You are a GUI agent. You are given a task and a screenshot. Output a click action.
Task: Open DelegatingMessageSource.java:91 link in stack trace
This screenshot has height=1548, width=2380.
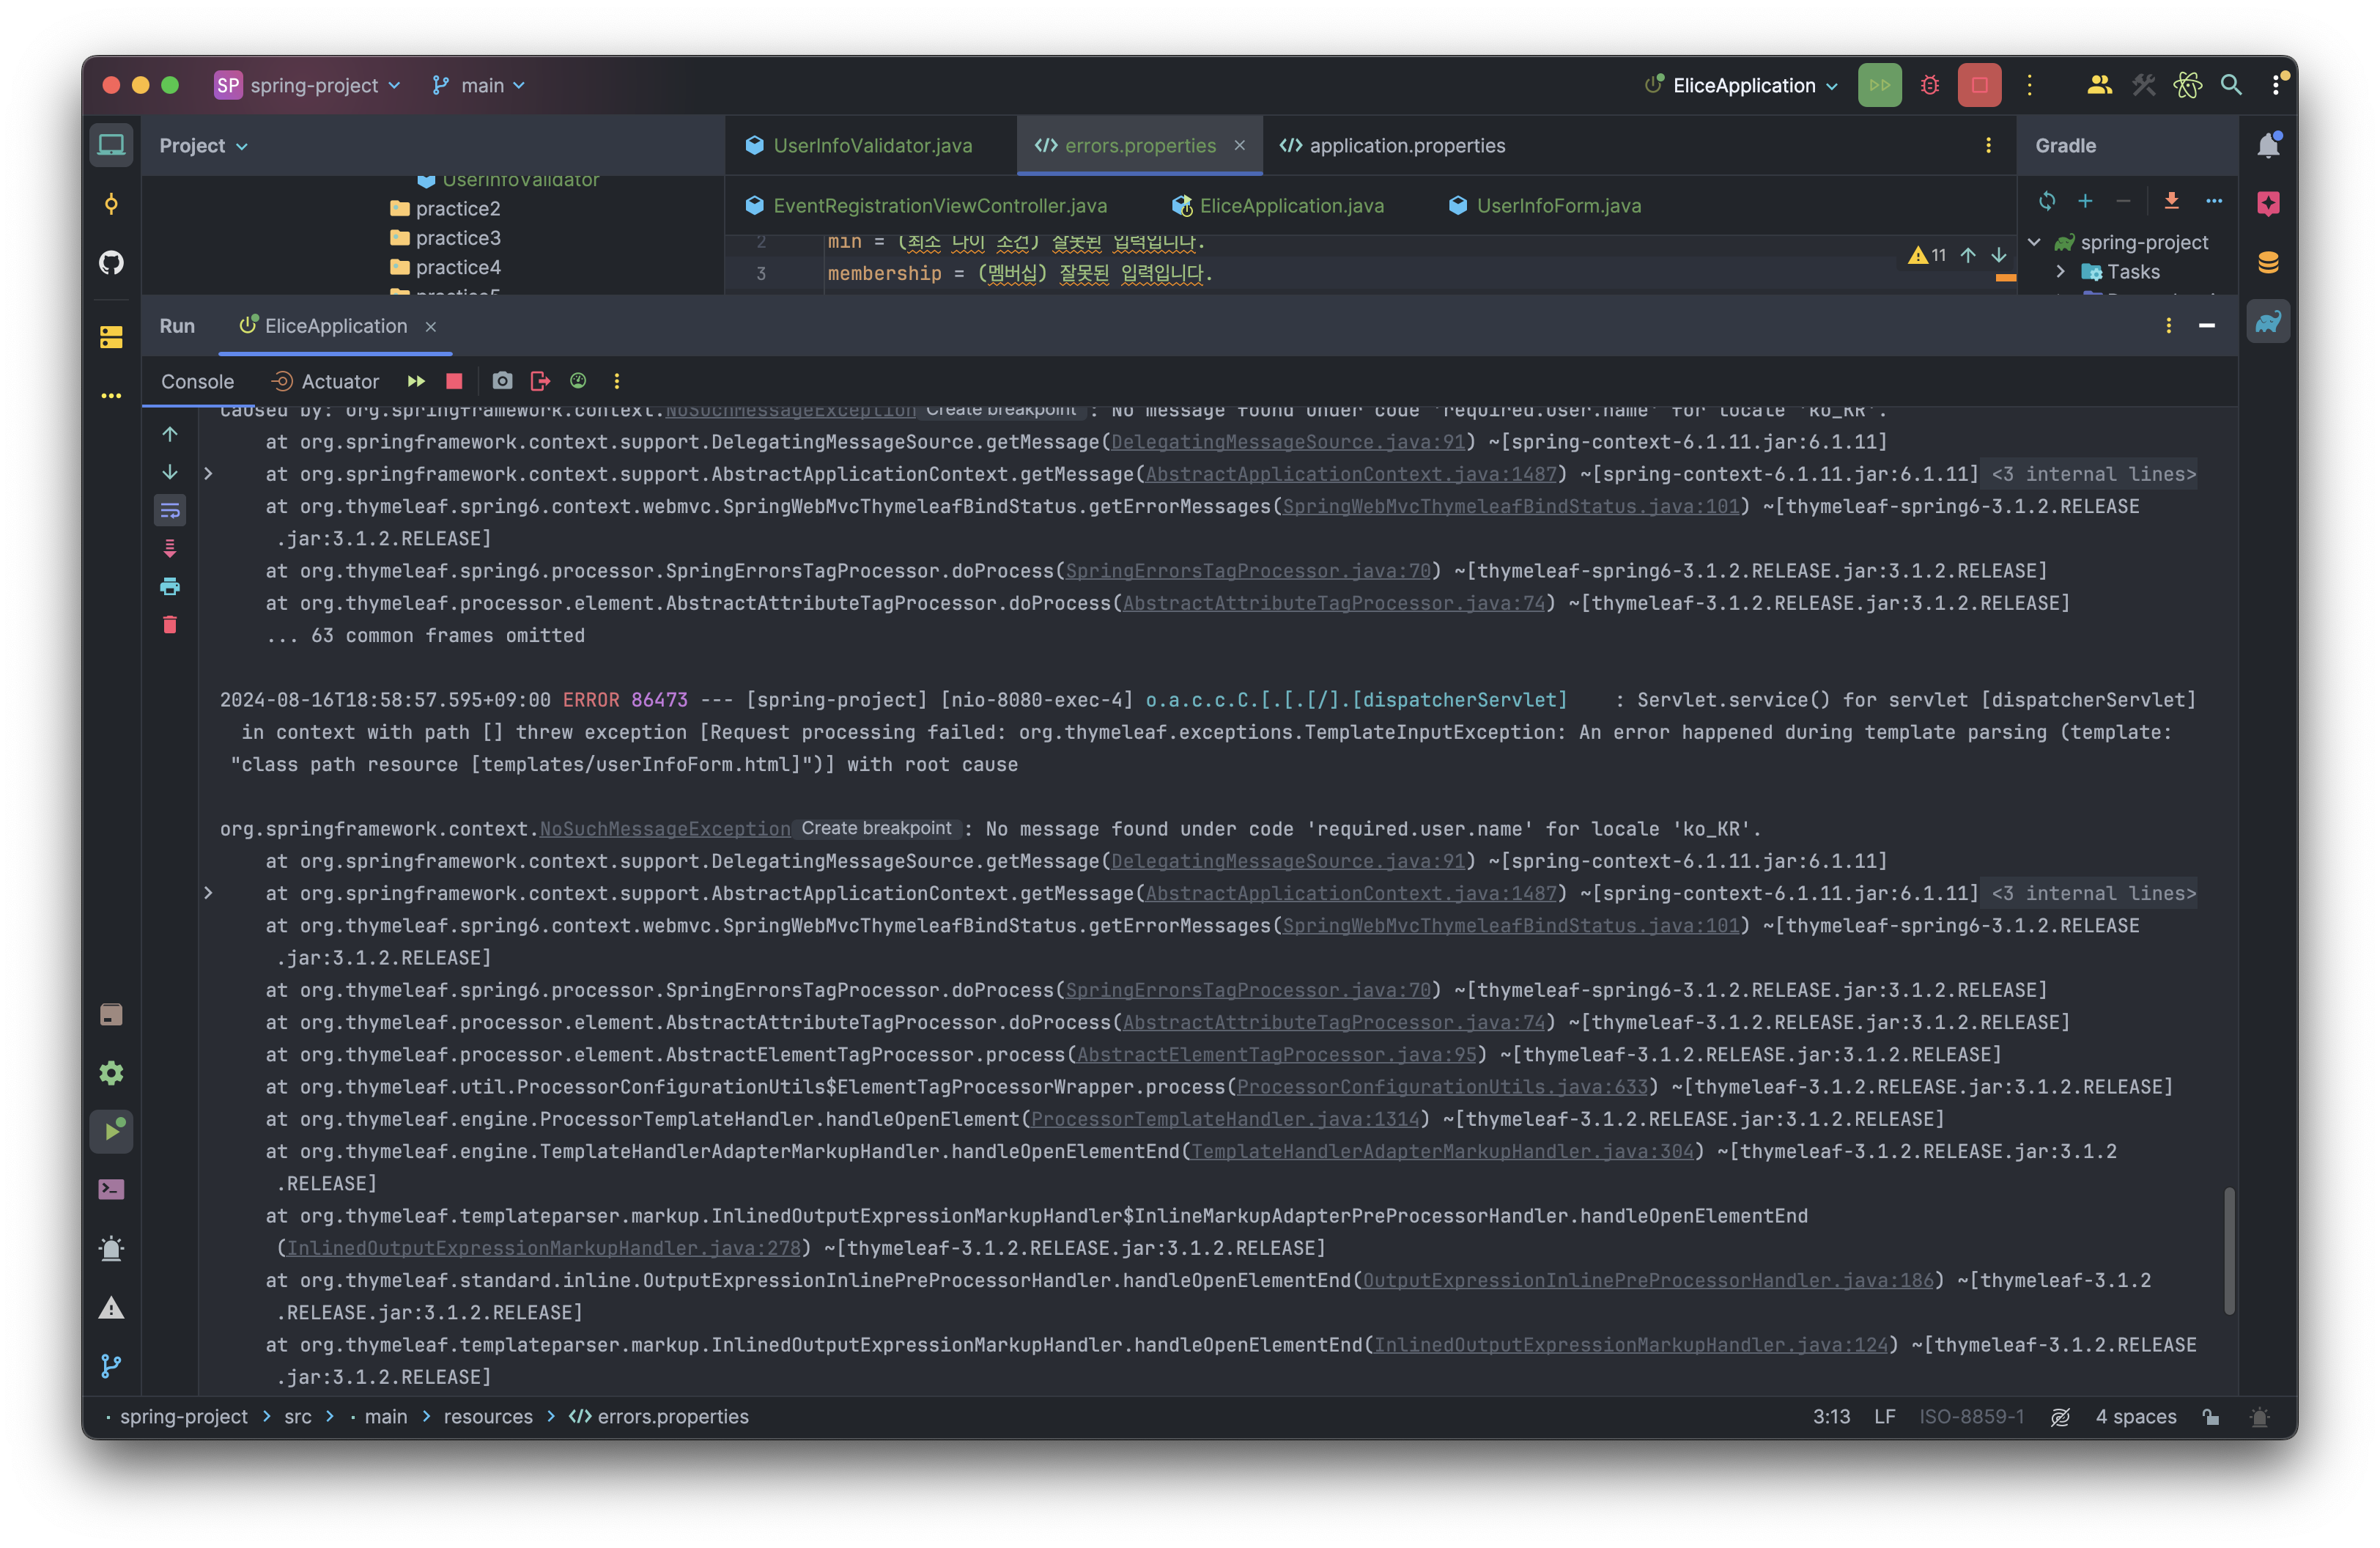tap(1288, 442)
